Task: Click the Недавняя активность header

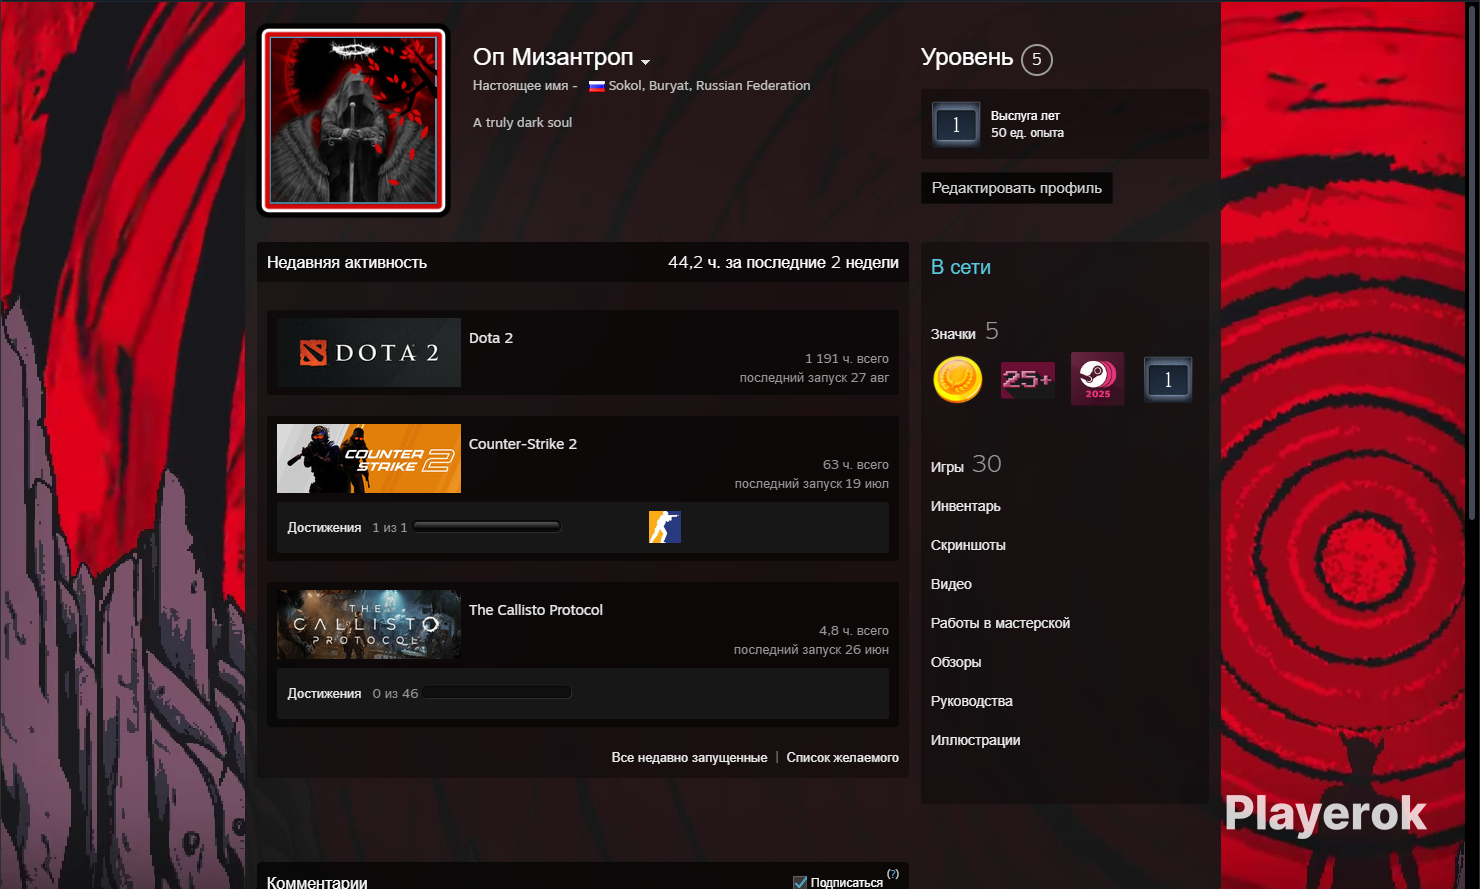Action: (x=347, y=262)
